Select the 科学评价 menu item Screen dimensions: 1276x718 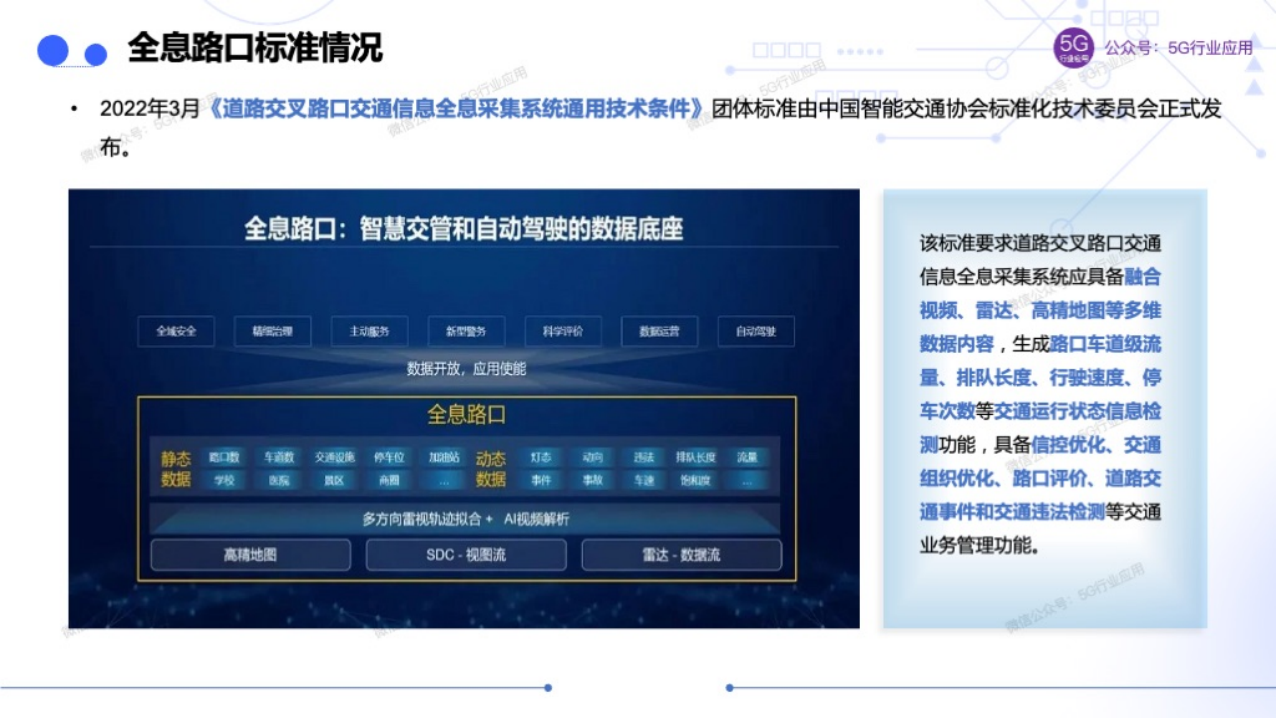tap(561, 330)
